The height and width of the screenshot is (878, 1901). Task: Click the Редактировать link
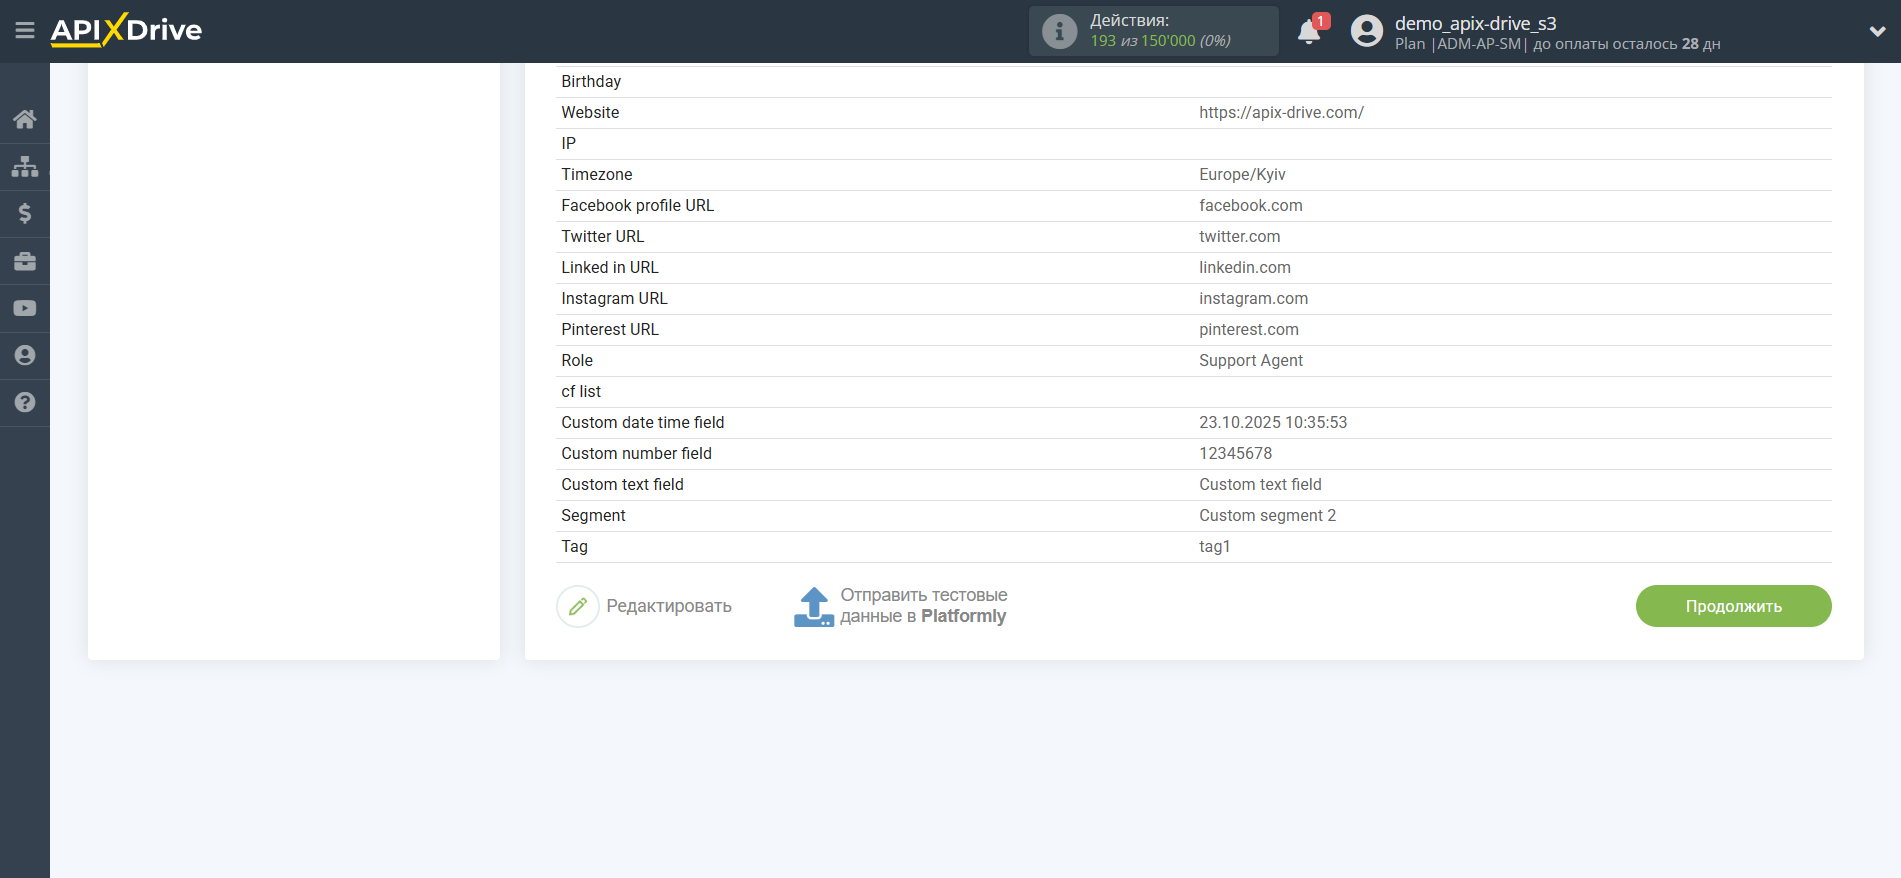pyautogui.click(x=669, y=606)
